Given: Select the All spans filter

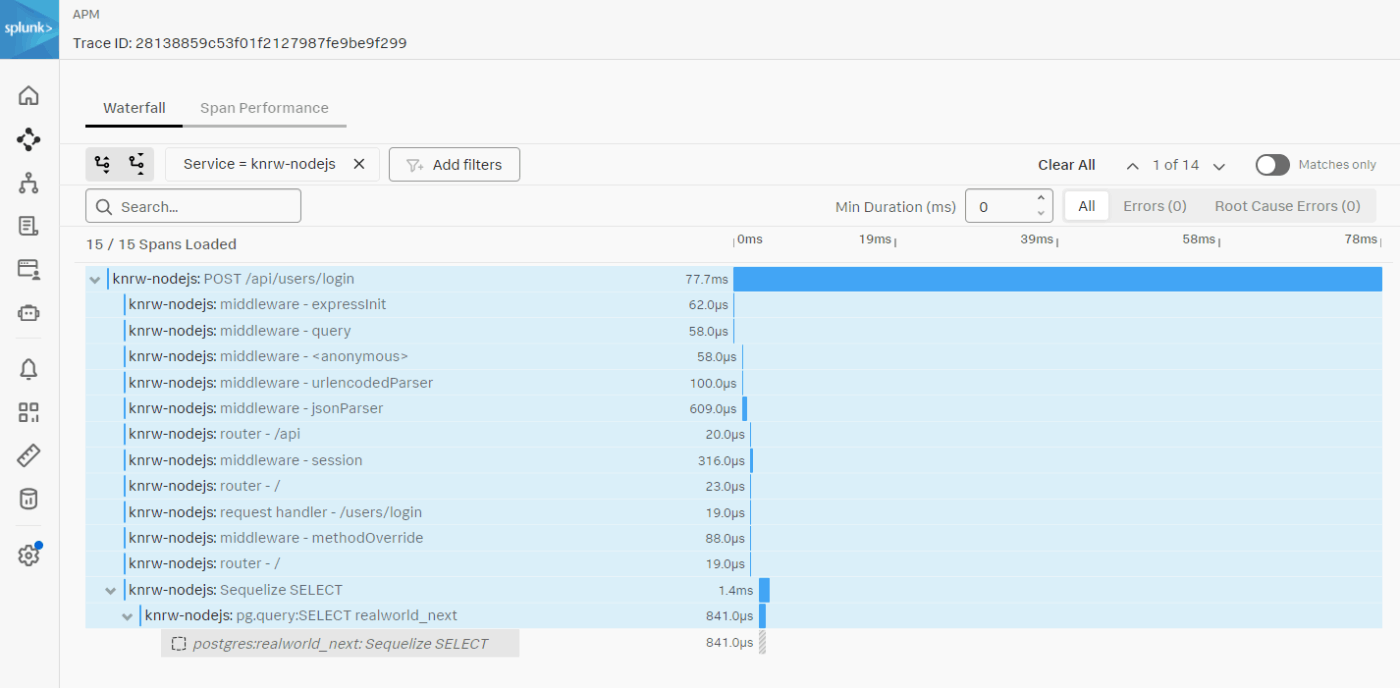Looking at the screenshot, I should click(1087, 206).
